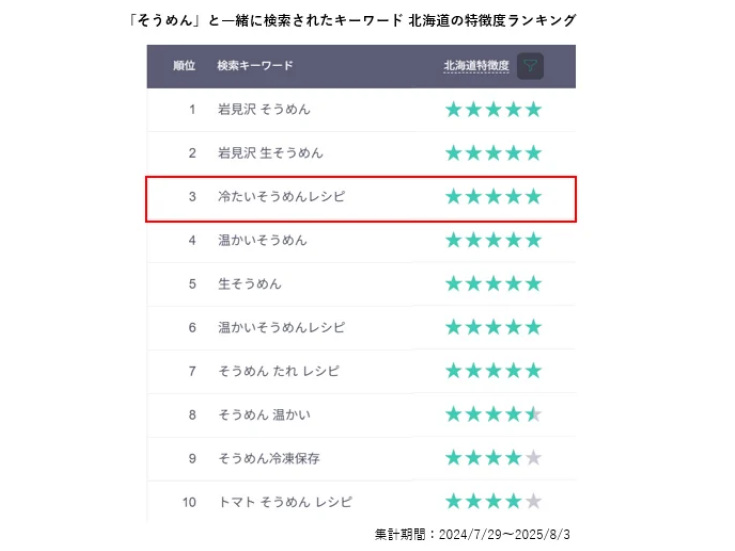This screenshot has width=735, height=551.
Task: Select the 温かいそうめん keyword in rank 4
Action: pos(262,240)
